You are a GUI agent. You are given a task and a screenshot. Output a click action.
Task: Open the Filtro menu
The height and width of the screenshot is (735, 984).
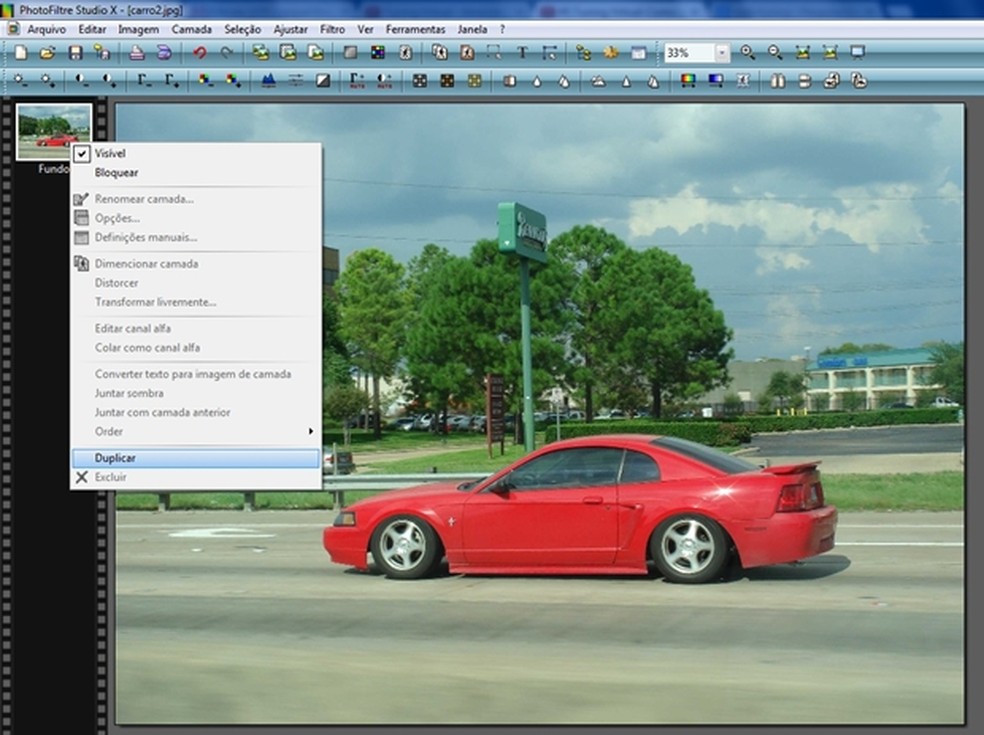(332, 29)
